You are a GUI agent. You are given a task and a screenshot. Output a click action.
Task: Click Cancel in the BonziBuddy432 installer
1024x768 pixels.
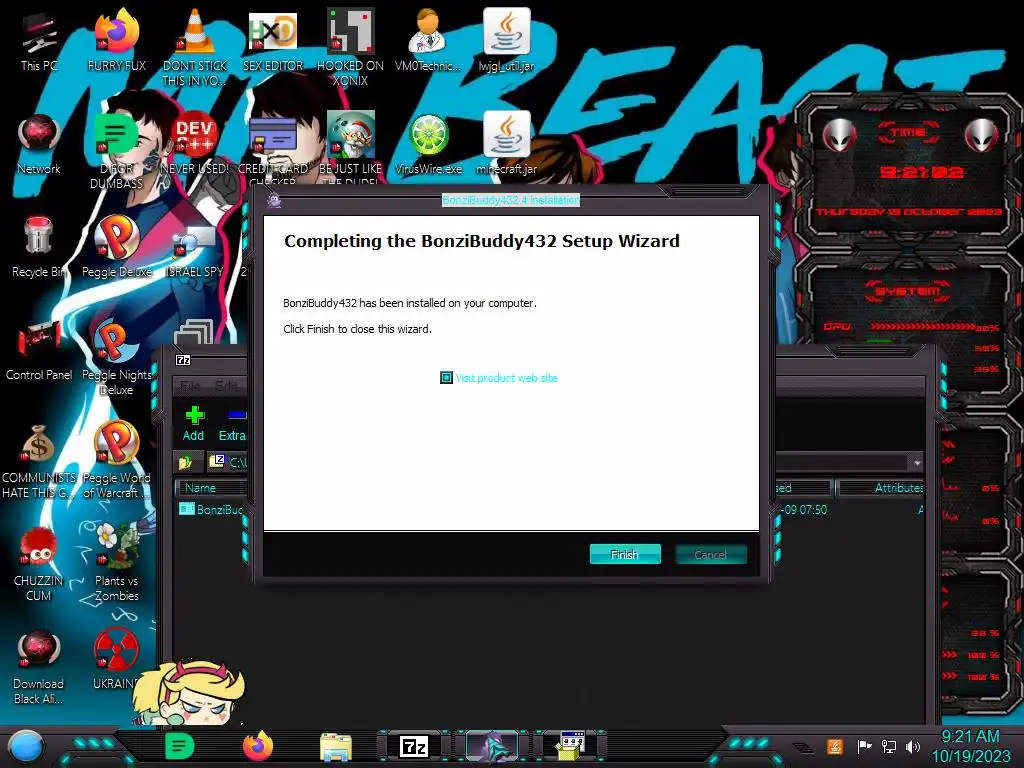711,554
